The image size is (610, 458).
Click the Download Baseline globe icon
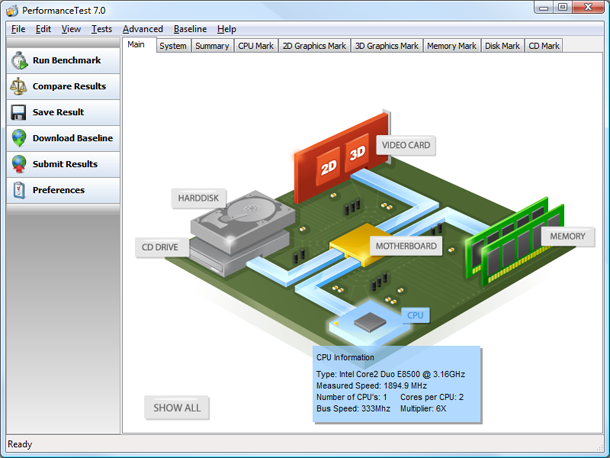[19, 139]
